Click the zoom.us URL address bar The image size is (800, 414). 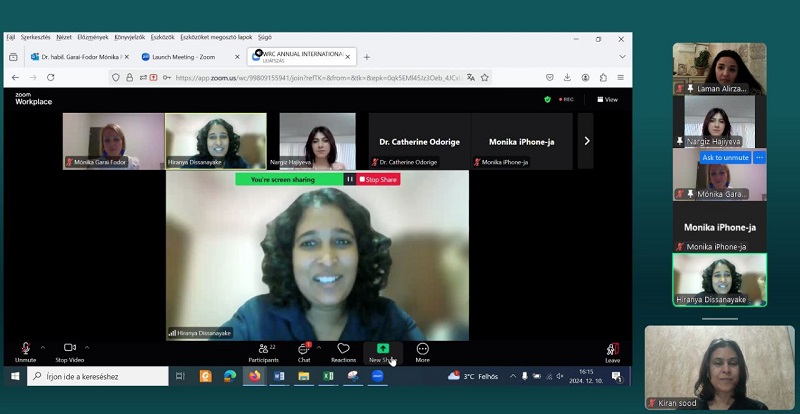pyautogui.click(x=318, y=78)
